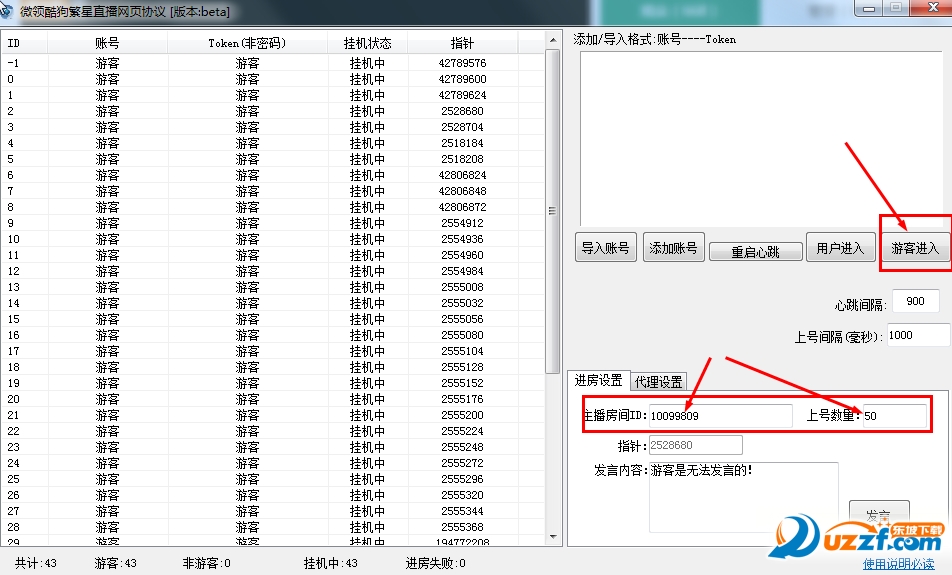Click the 挂机状态 column header
The image size is (952, 575).
[x=367, y=44]
